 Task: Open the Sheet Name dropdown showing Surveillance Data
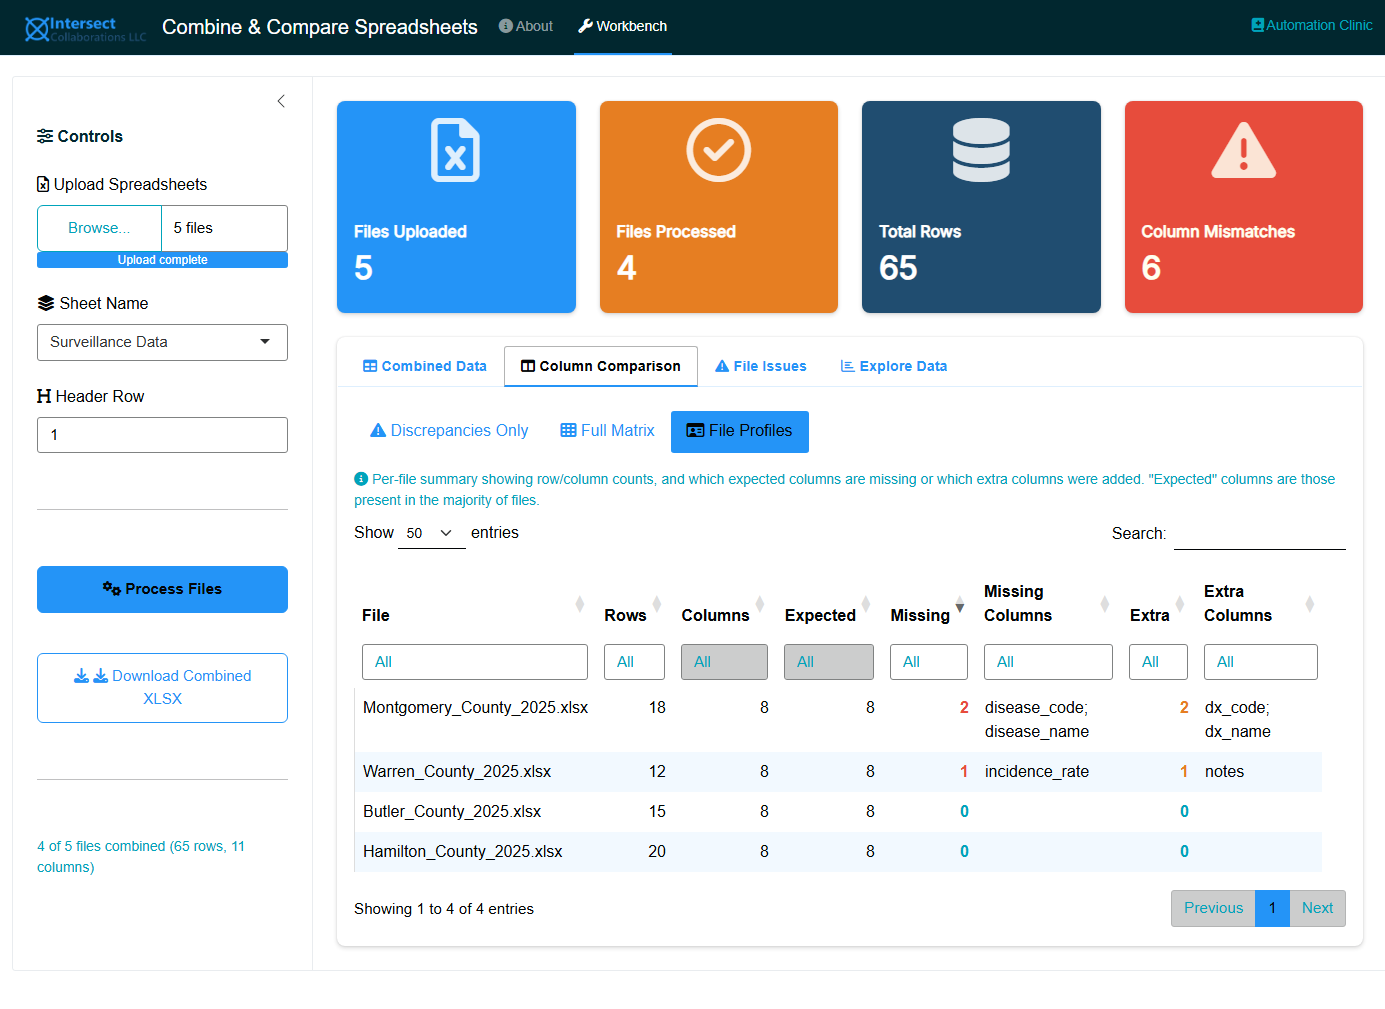[x=162, y=342]
